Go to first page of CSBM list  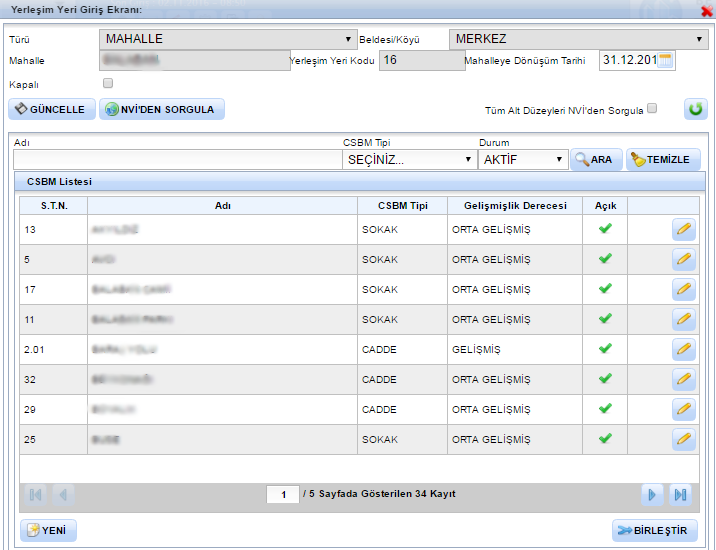(35, 495)
